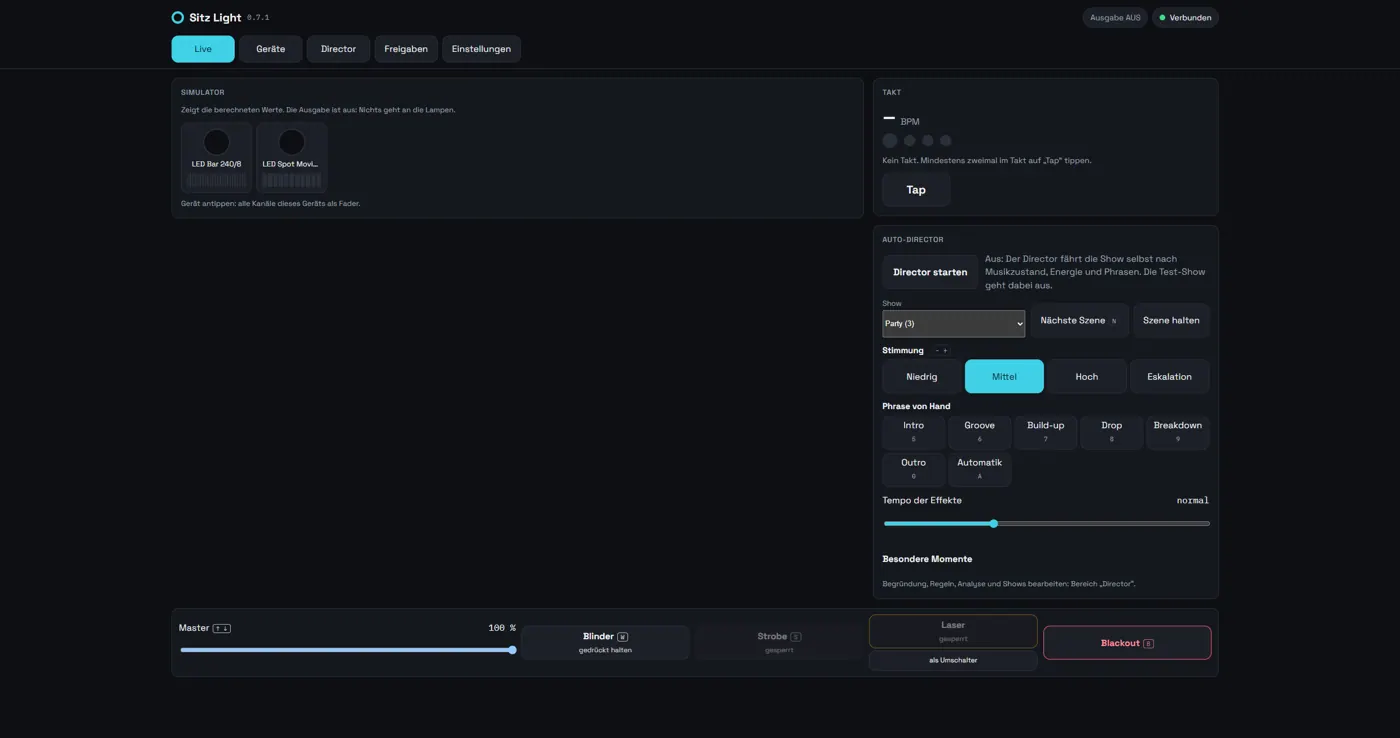The image size is (1400, 738).
Task: Set mood to Hoch
Action: click(x=1087, y=377)
